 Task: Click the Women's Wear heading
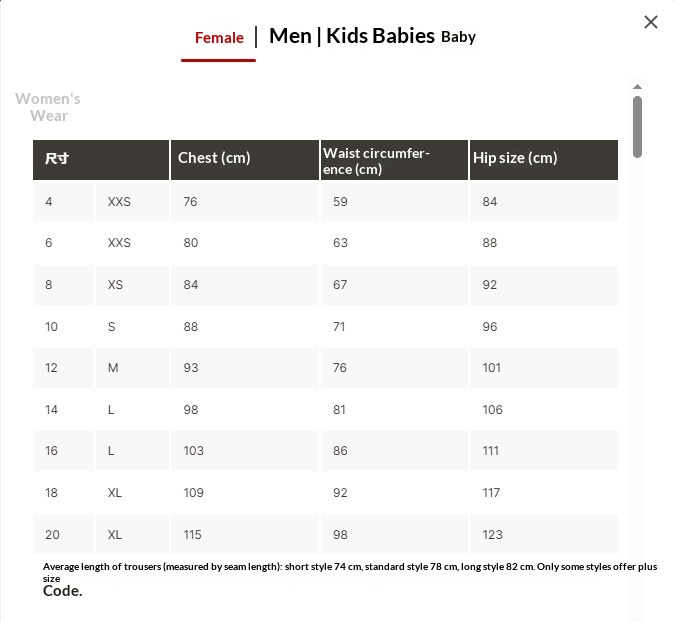[x=48, y=107]
